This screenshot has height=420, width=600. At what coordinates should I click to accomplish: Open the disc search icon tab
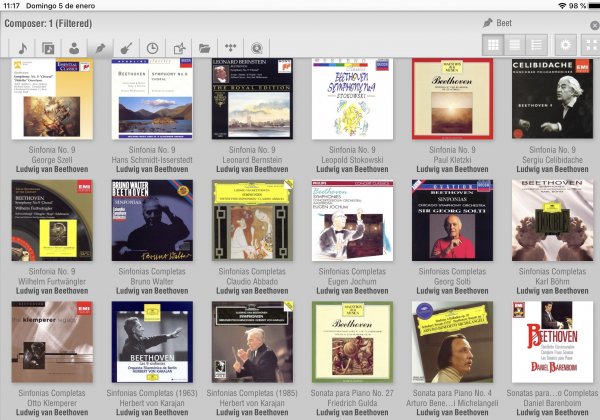[x=257, y=48]
